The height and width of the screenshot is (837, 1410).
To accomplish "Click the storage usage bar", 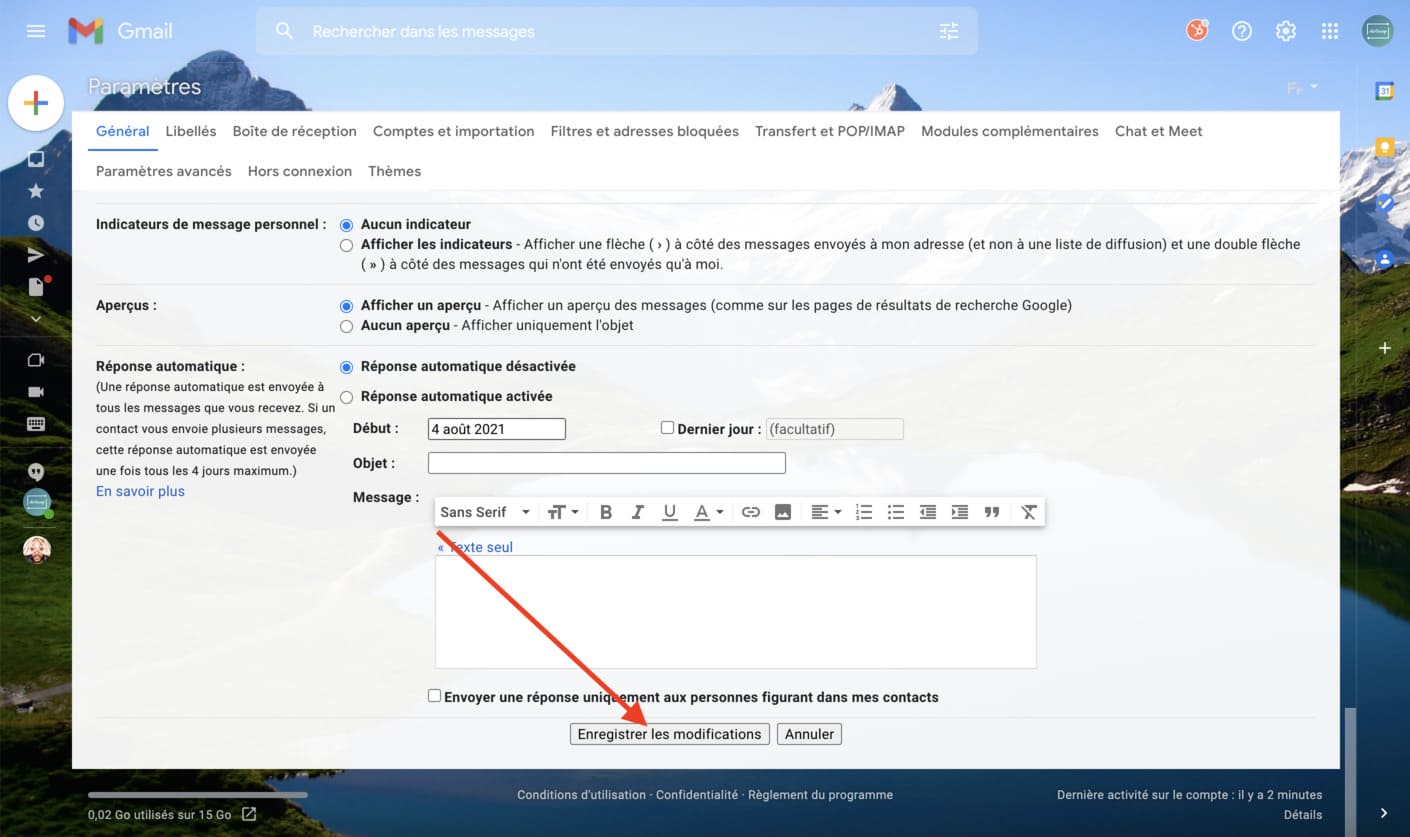I will click(x=198, y=795).
